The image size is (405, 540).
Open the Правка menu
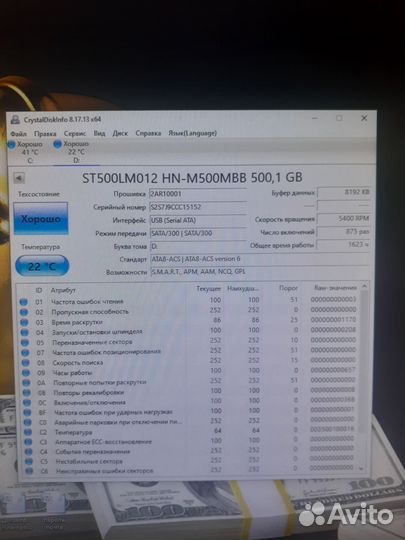click(x=45, y=133)
